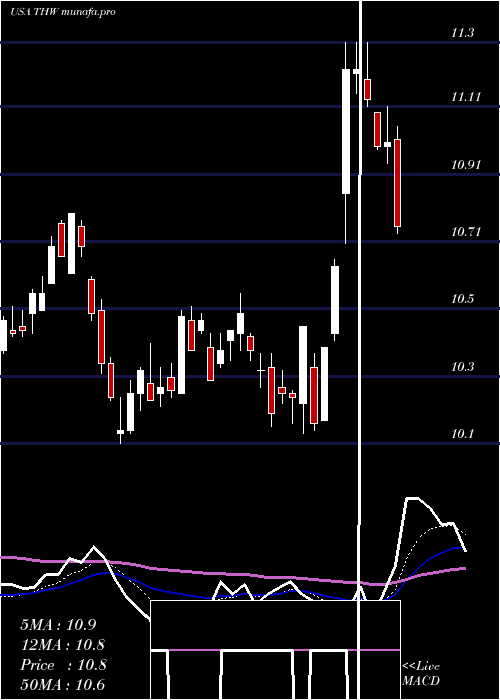This screenshot has height=700, width=500.
Task: Click the '5MA : 10.9' readout
Action: pos(58,625)
